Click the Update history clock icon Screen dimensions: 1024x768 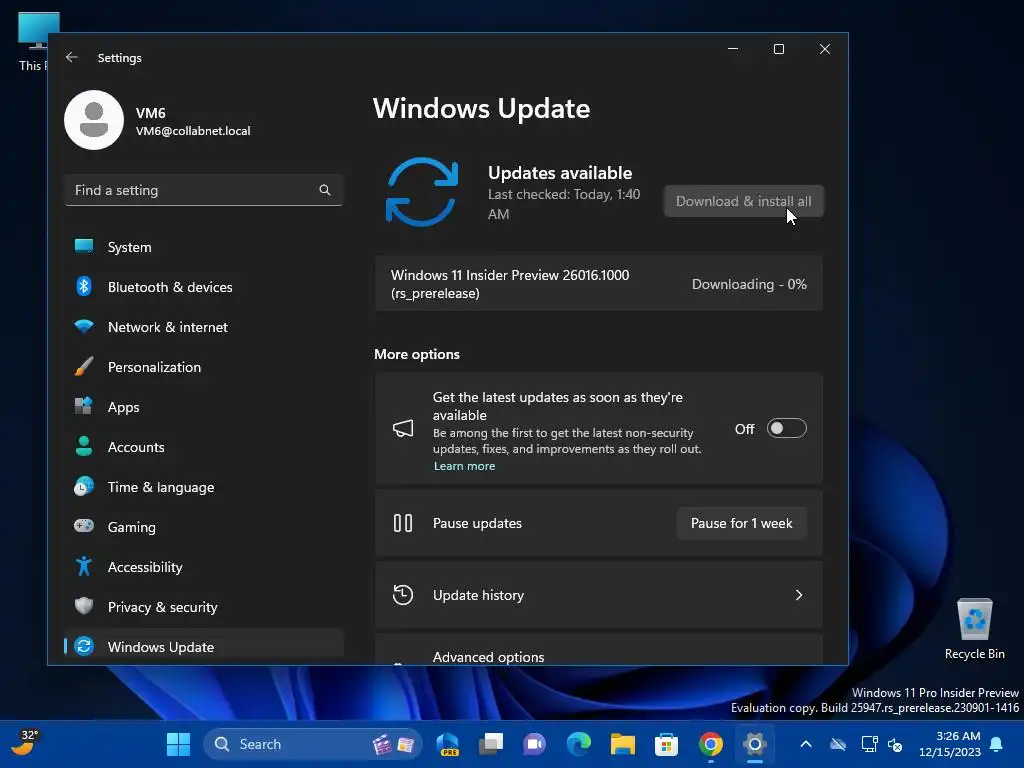(x=403, y=595)
